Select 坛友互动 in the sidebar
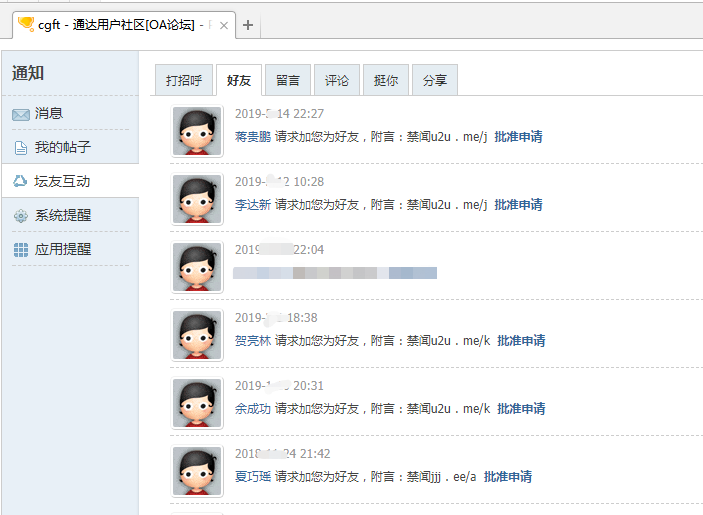703x515 pixels. click(x=70, y=181)
